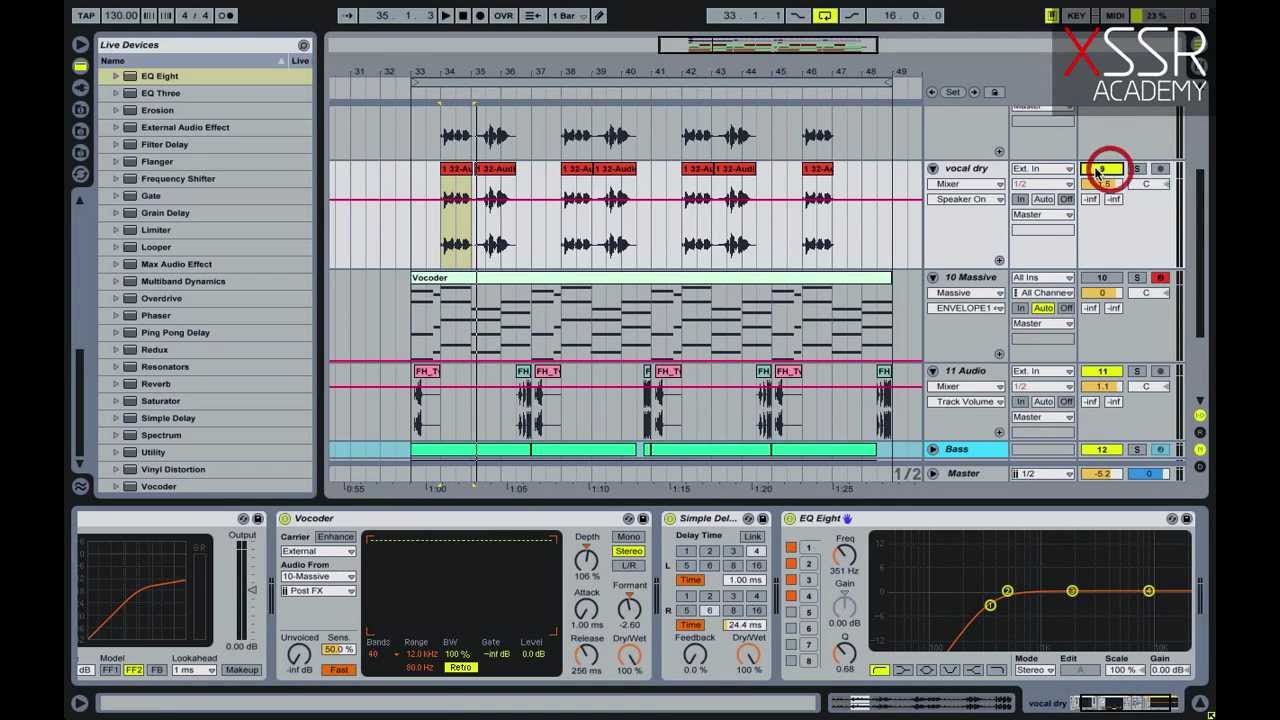The width and height of the screenshot is (1280, 720).
Task: Disarm the 10 Massive record button
Action: pos(1160,277)
